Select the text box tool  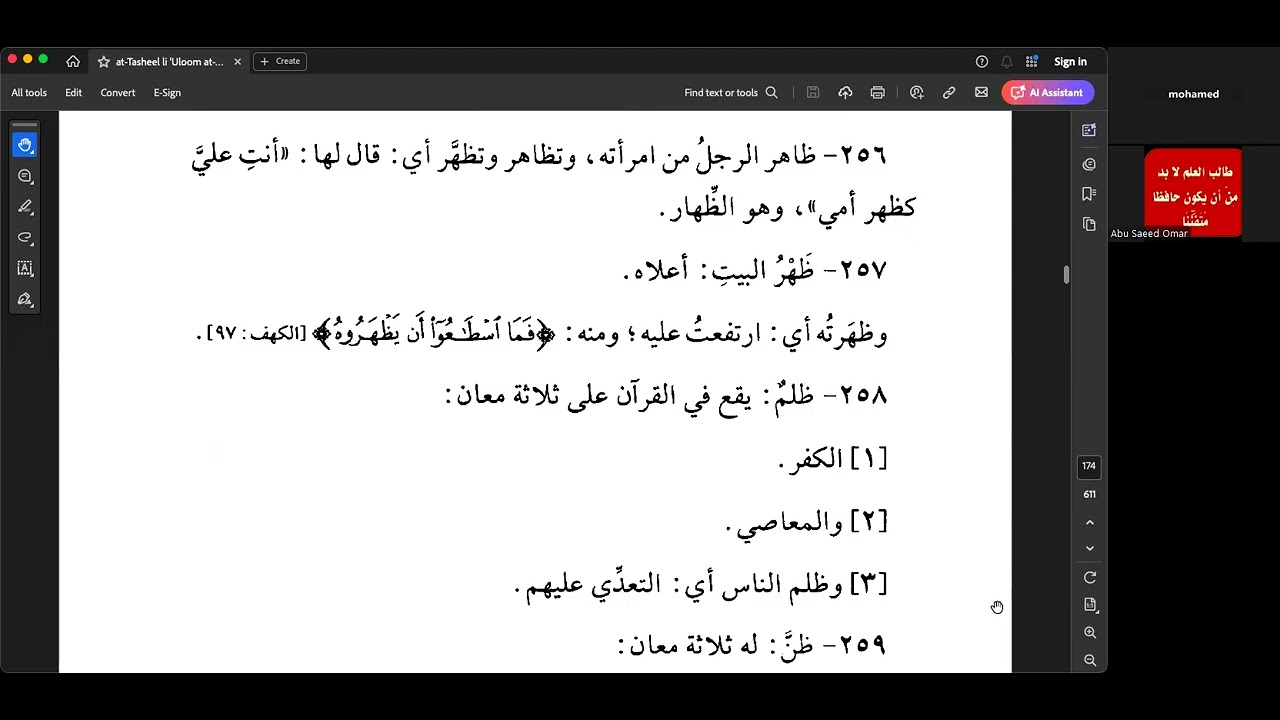click(x=25, y=268)
